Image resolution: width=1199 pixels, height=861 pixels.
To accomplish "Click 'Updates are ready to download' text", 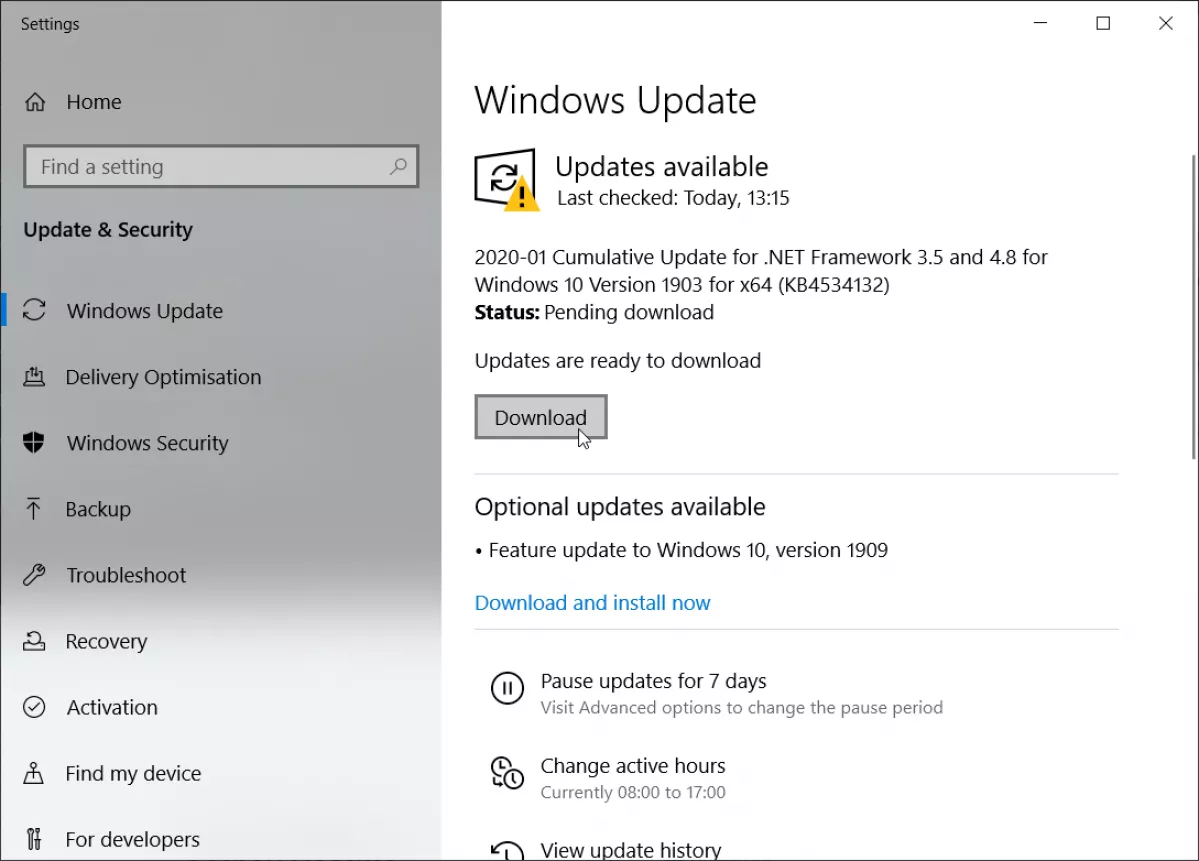I will pos(618,360).
